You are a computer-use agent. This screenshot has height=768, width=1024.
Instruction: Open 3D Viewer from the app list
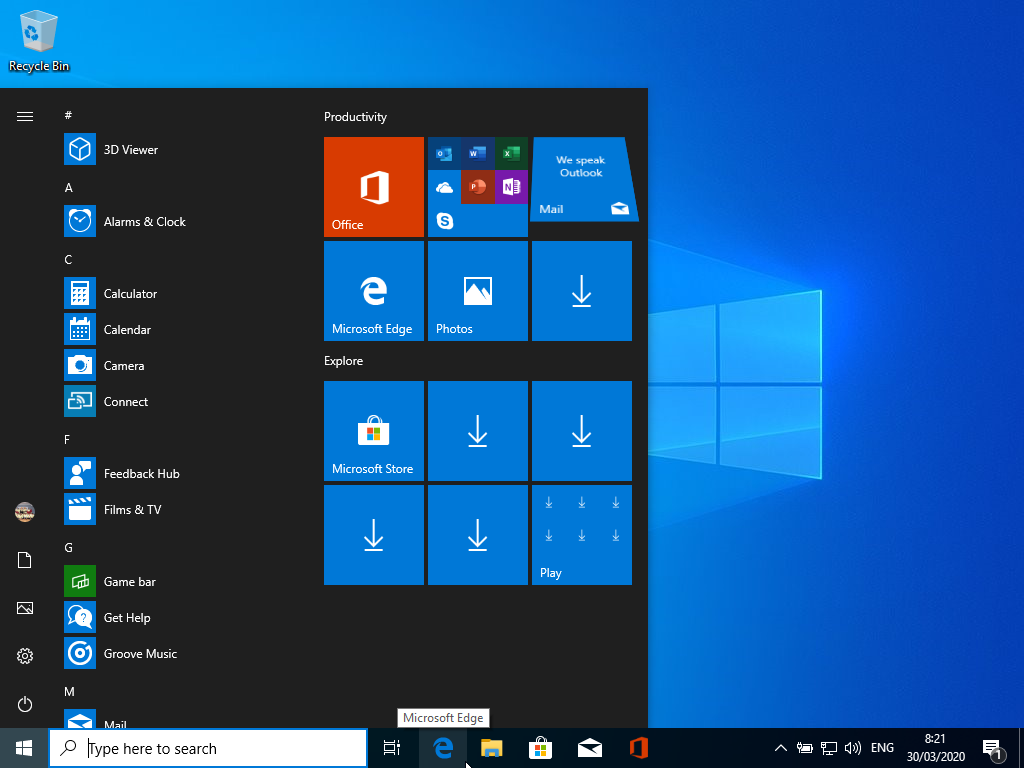[x=176, y=150]
